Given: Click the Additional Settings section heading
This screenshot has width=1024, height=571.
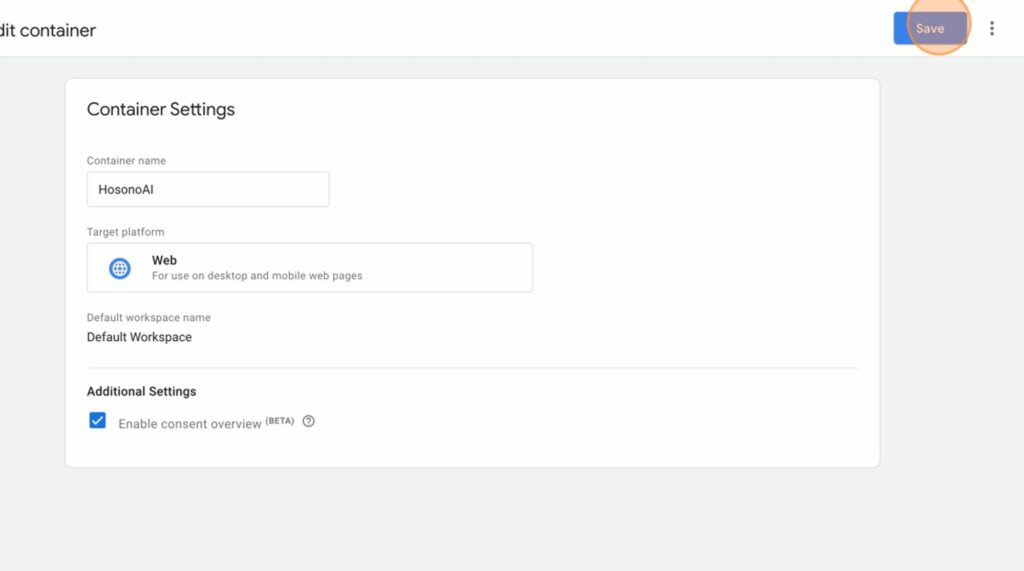Looking at the screenshot, I should click(x=141, y=391).
